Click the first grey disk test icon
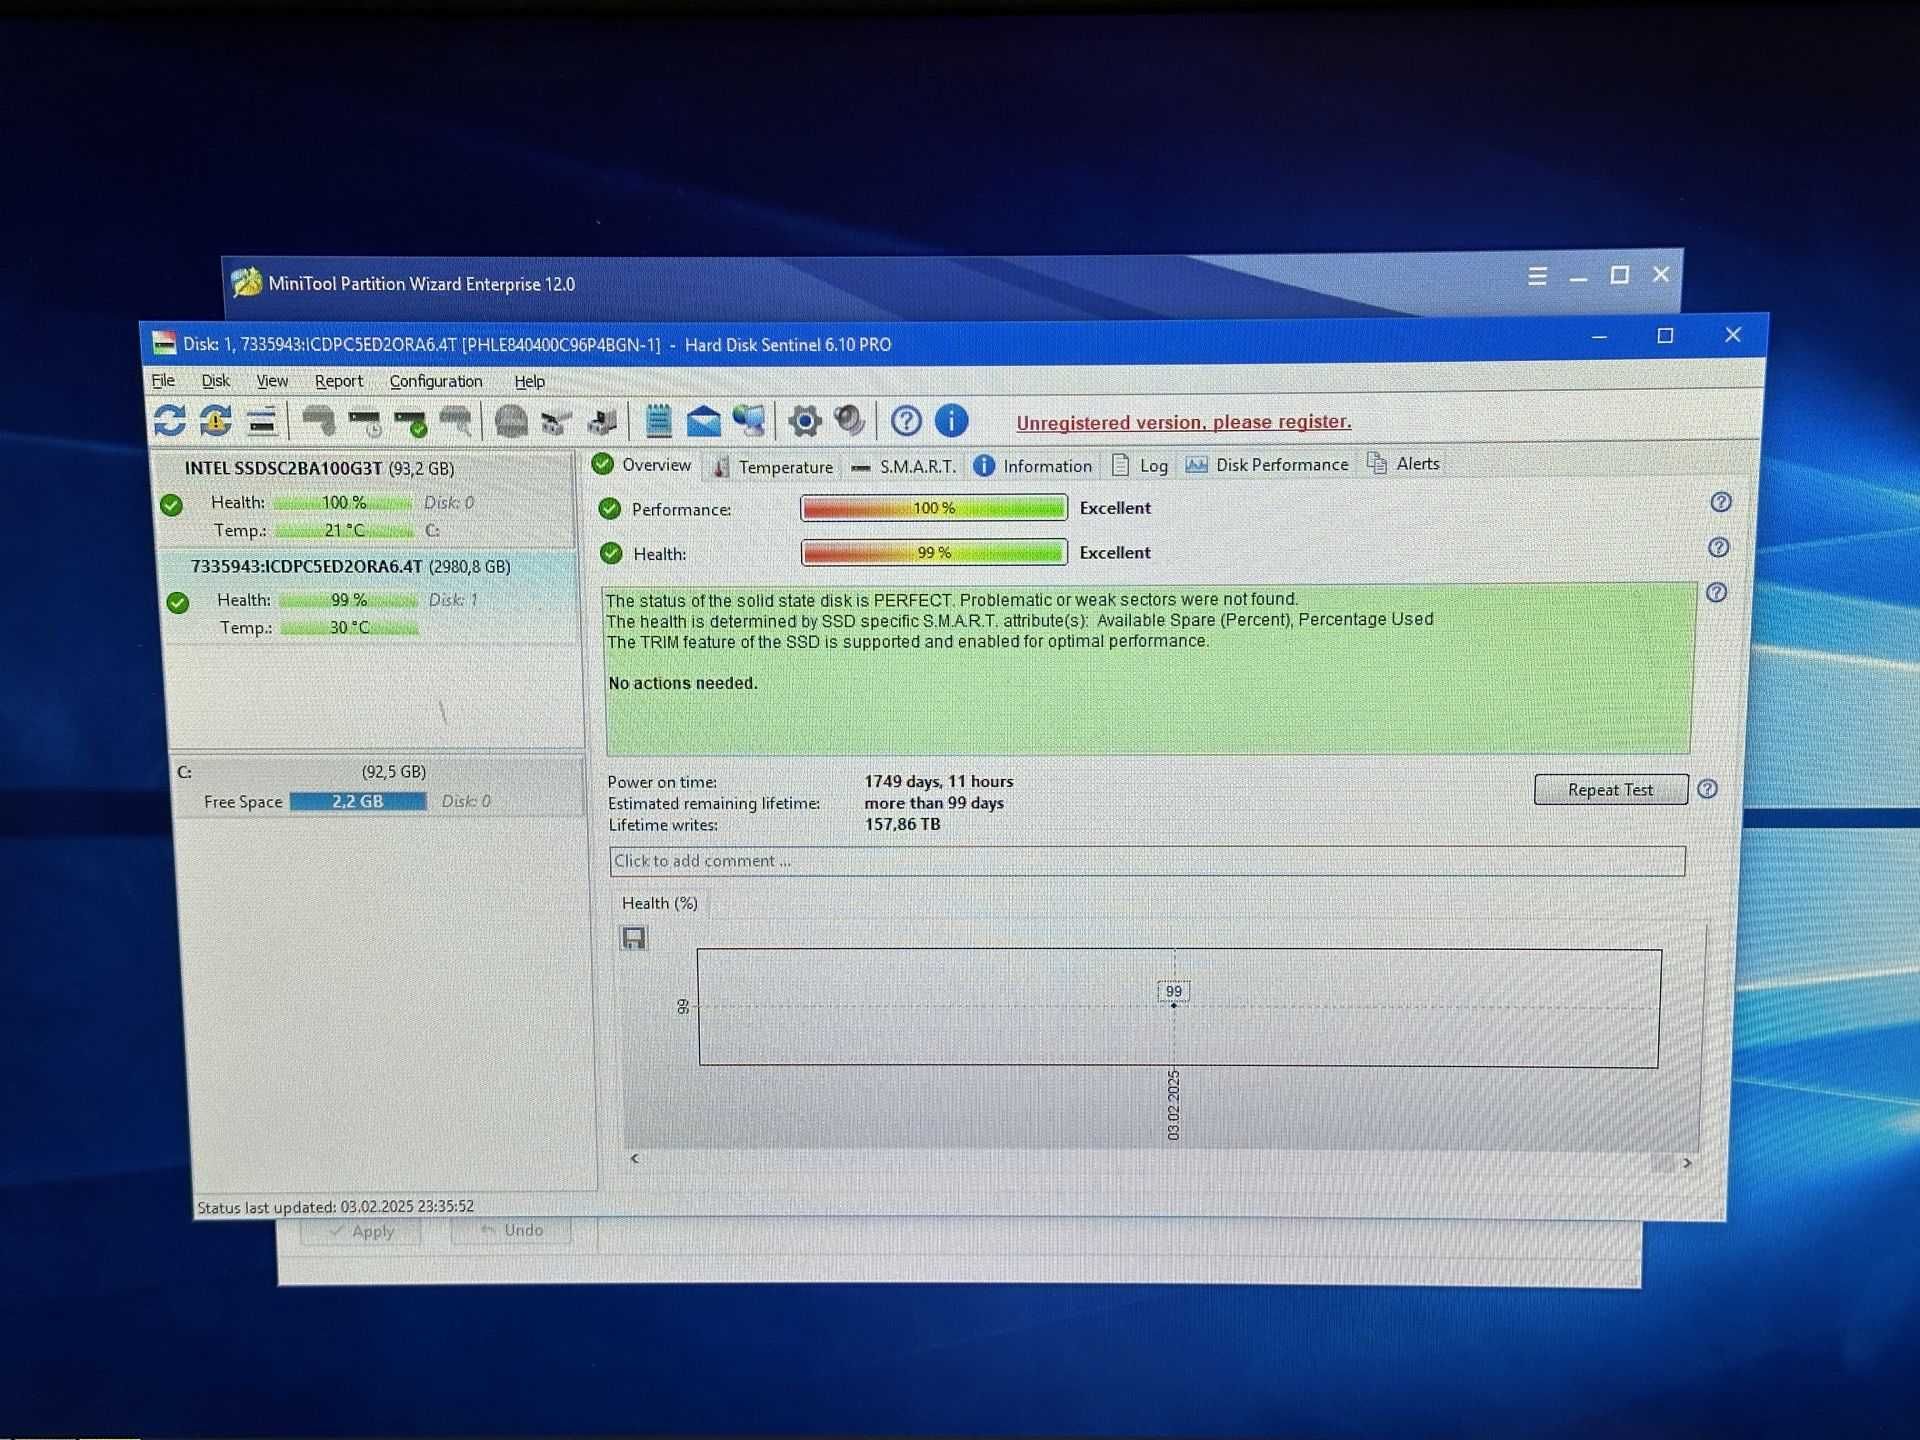The width and height of the screenshot is (1920, 1440). click(318, 421)
